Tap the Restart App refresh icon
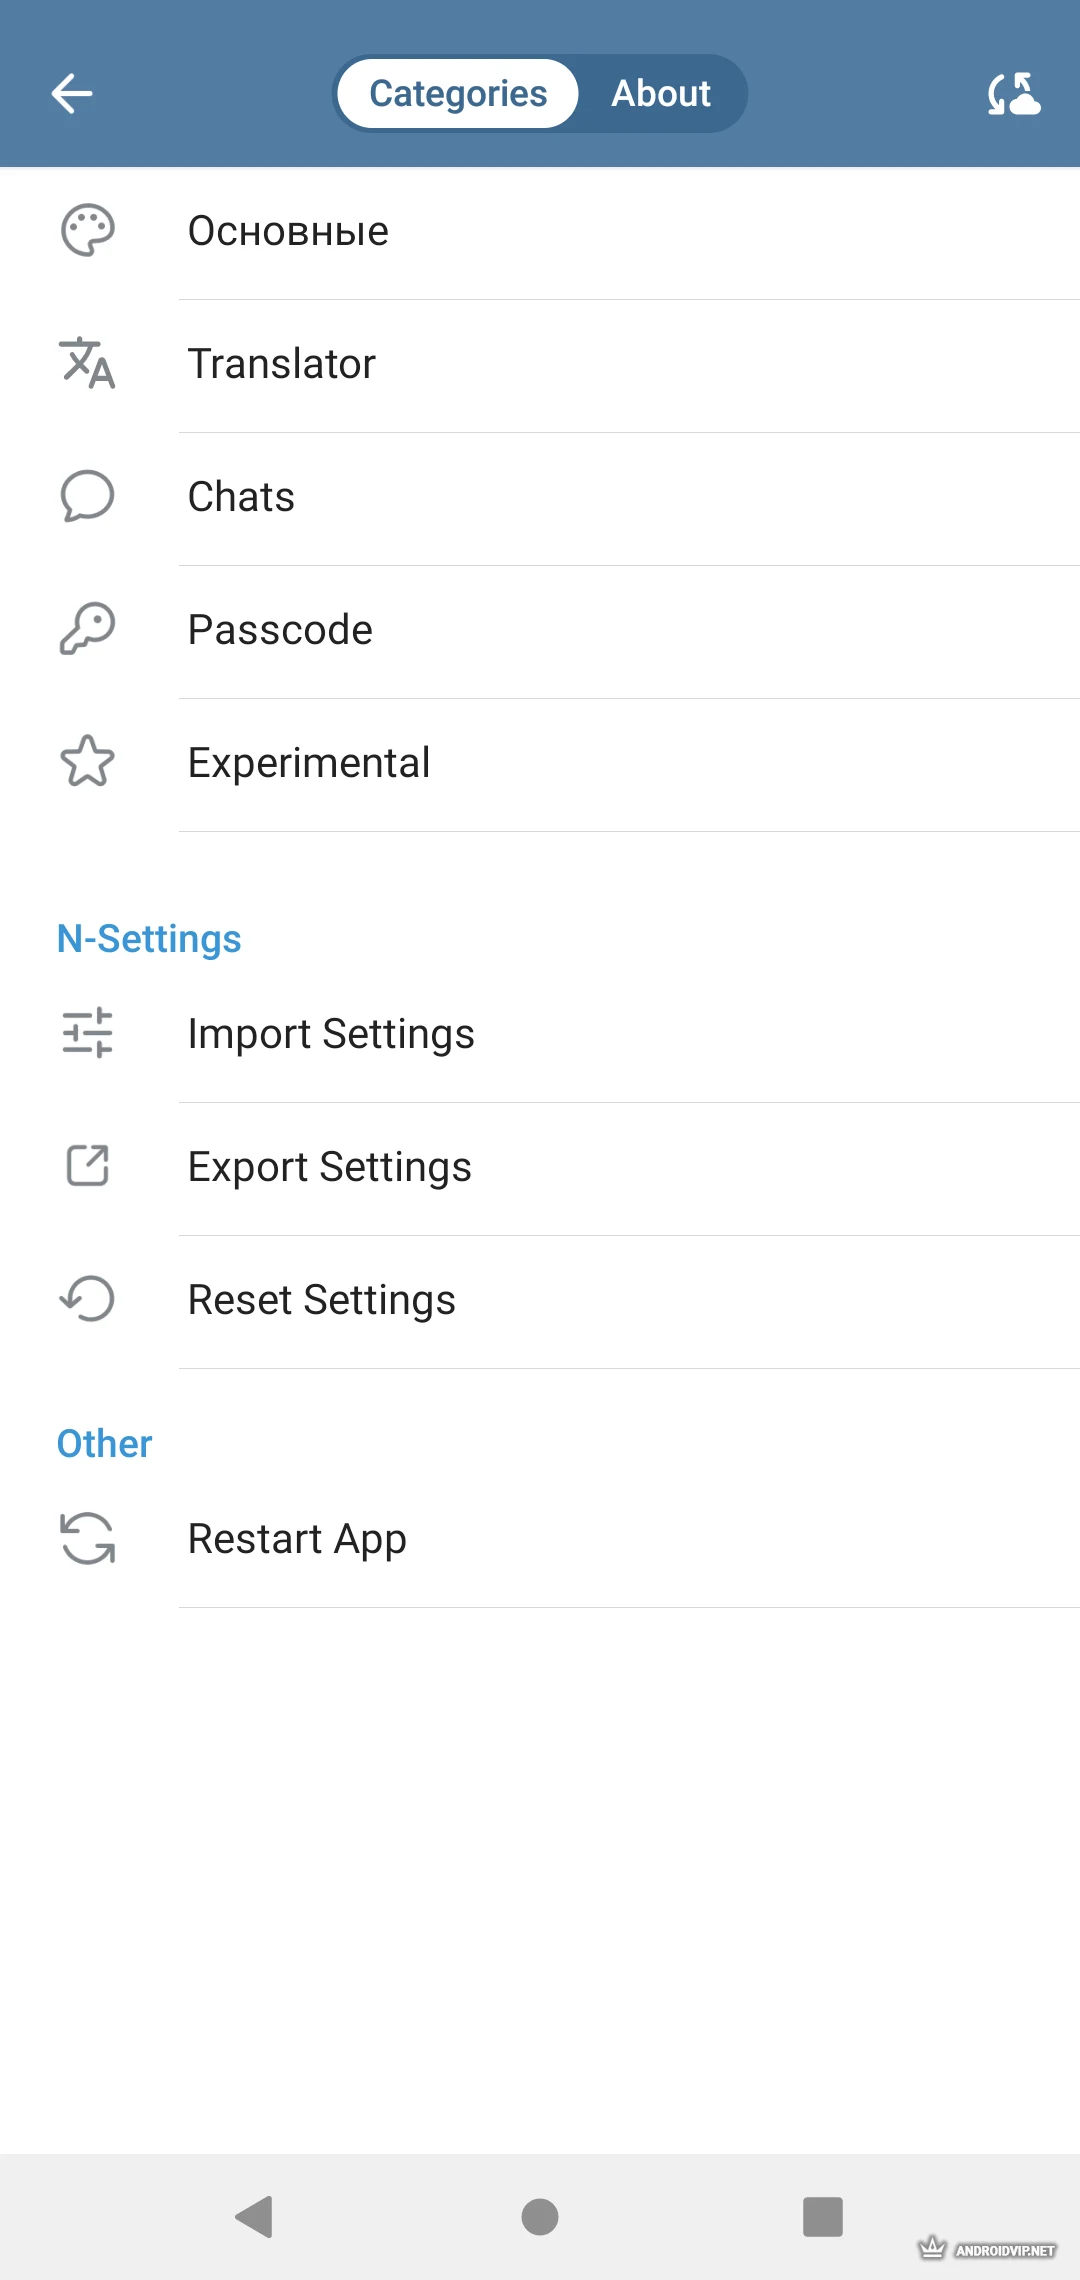Screen dimensions: 1080x2280 [88, 1538]
